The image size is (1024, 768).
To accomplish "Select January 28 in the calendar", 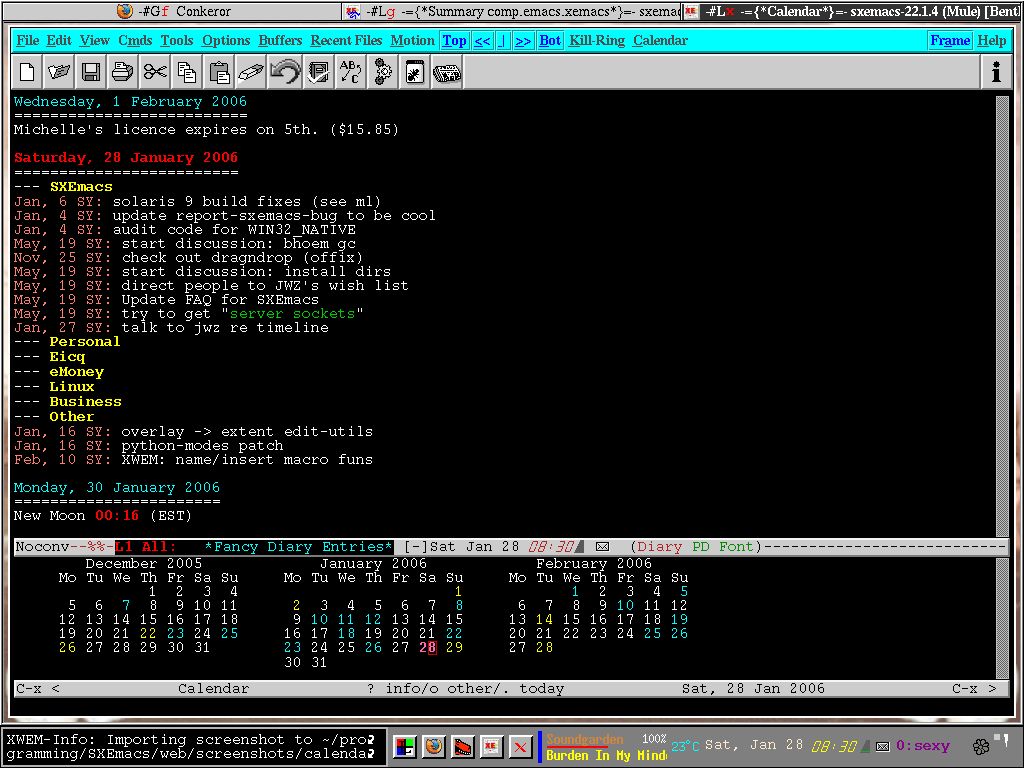I will [x=428, y=647].
